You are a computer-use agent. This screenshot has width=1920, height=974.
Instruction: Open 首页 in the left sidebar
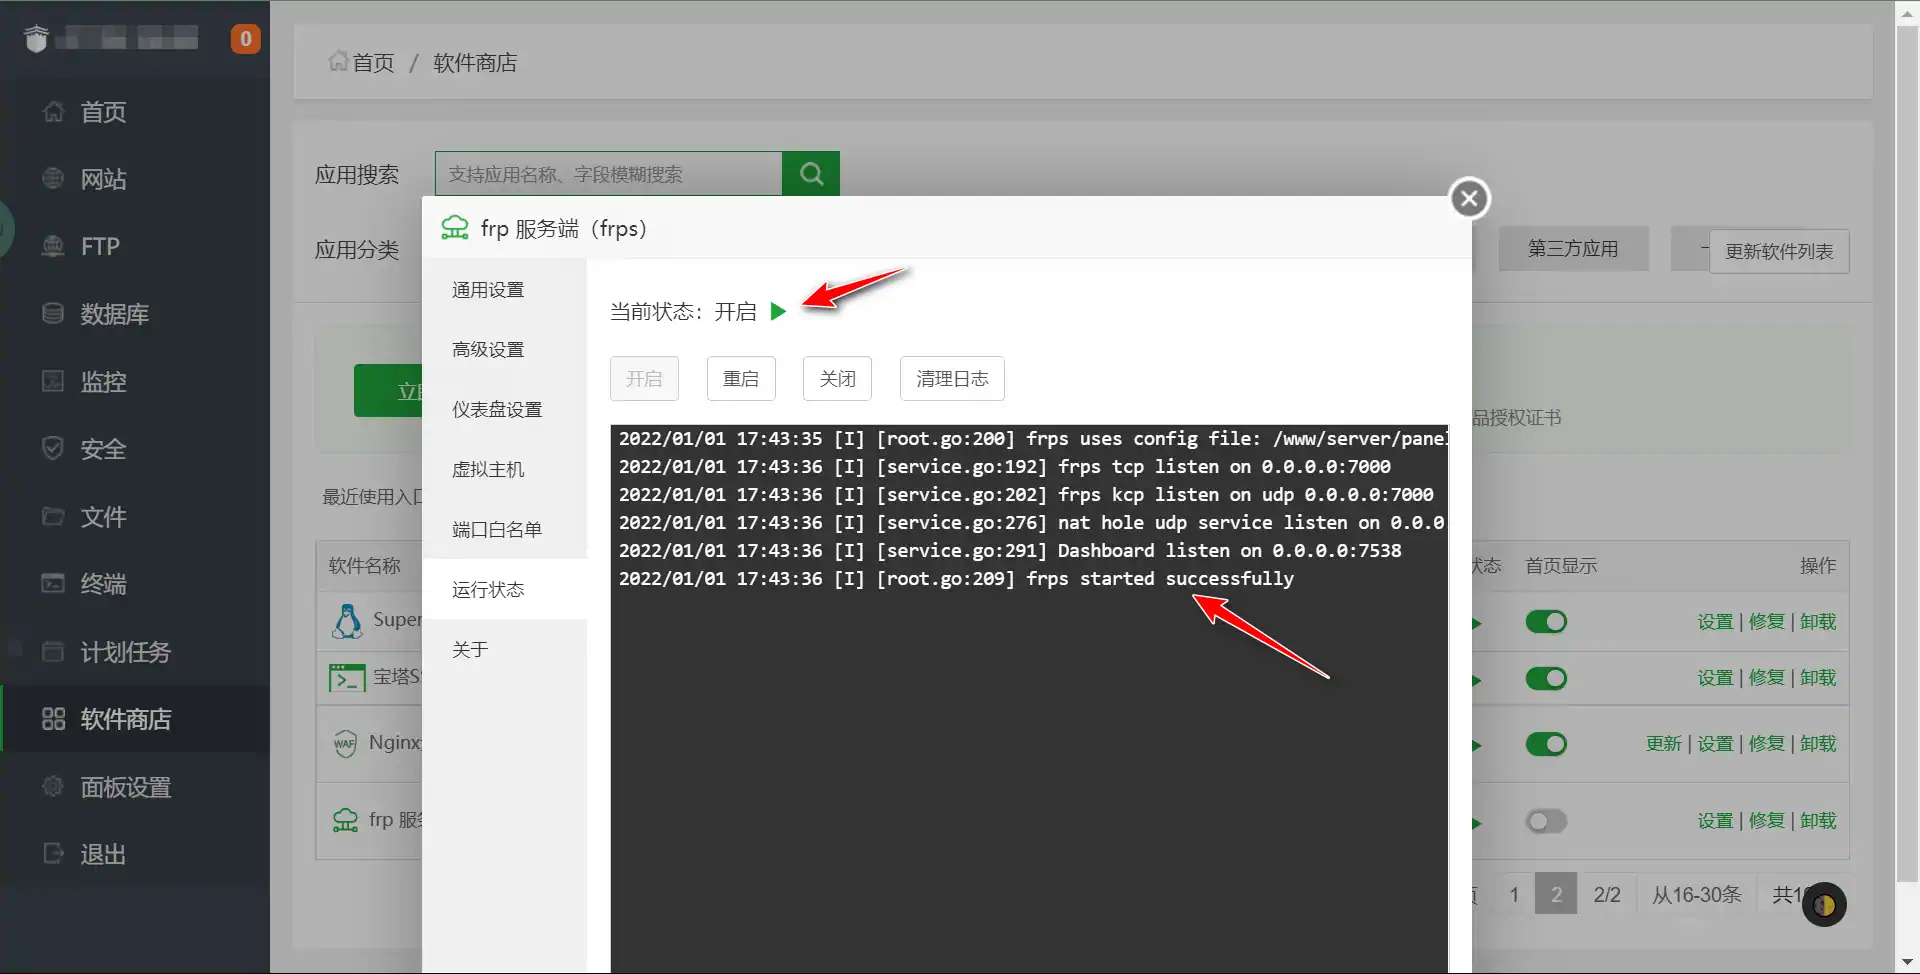point(103,112)
